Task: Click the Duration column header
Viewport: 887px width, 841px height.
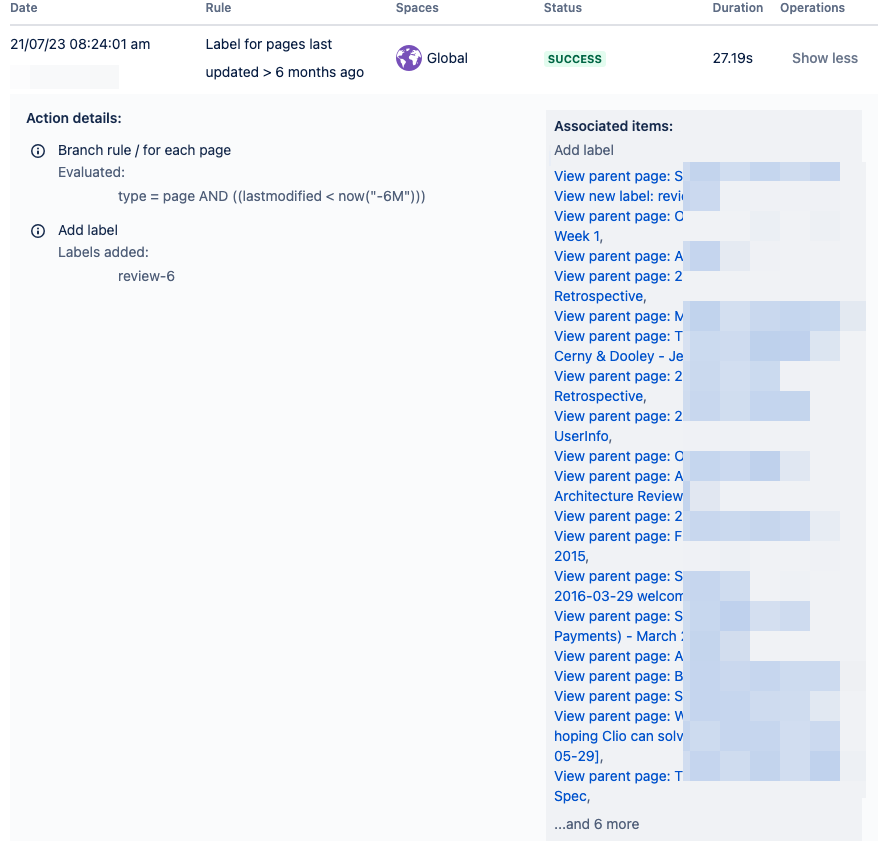Action: tap(738, 8)
